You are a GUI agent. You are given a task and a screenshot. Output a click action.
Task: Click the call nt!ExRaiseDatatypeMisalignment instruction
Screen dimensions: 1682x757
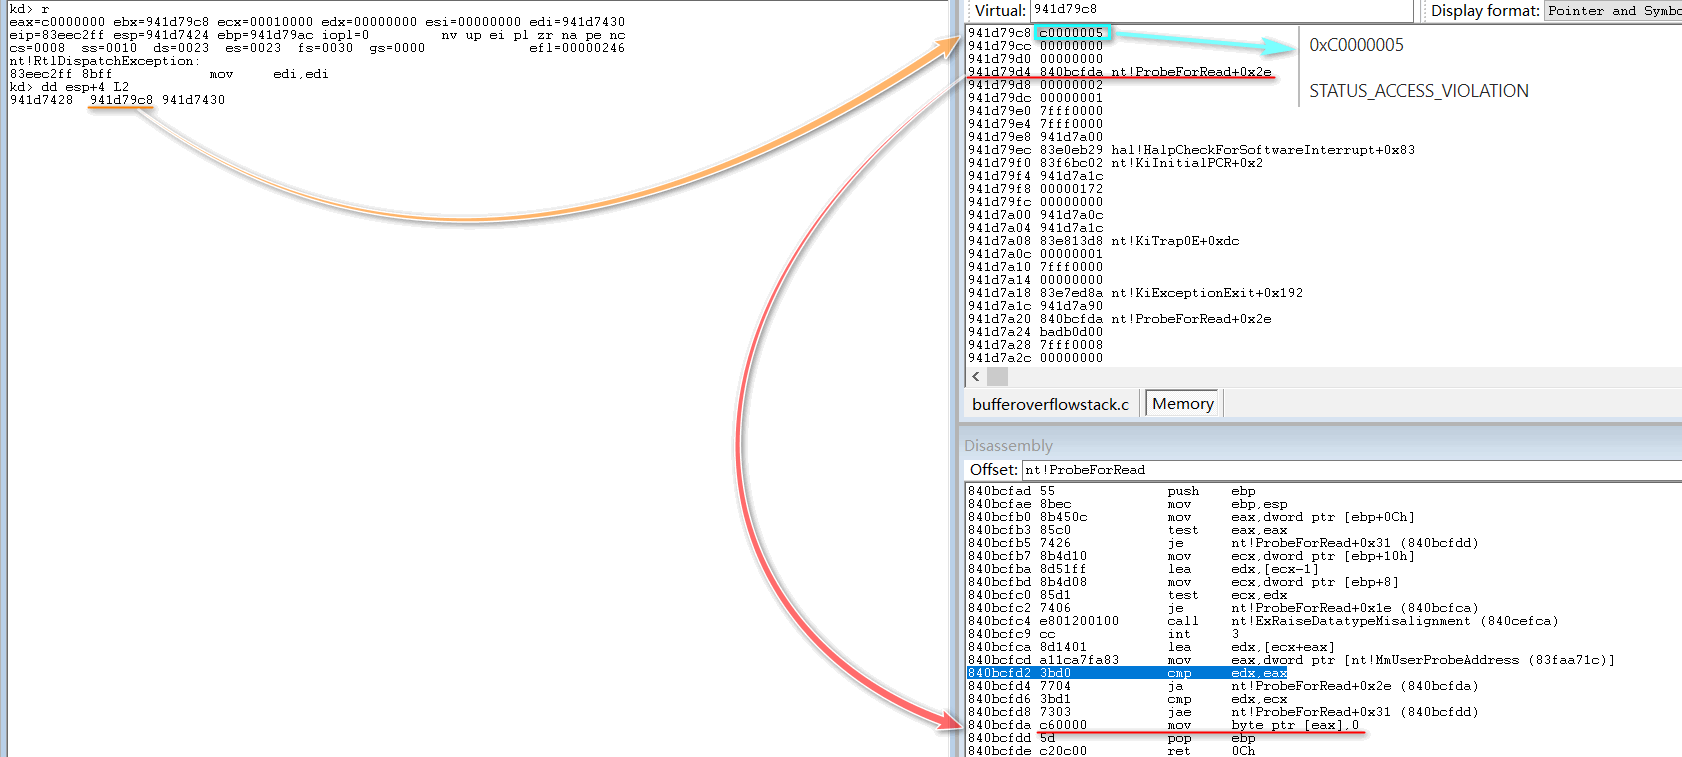click(1260, 621)
